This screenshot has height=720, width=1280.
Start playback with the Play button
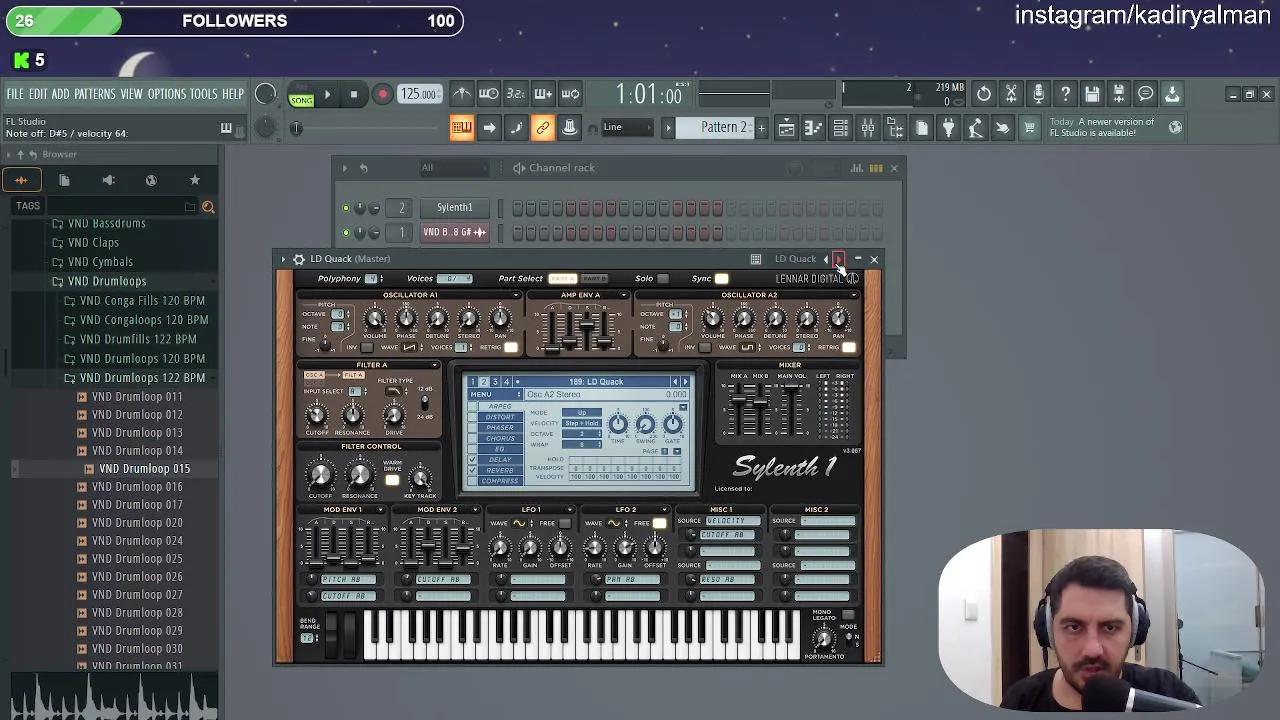coord(327,95)
